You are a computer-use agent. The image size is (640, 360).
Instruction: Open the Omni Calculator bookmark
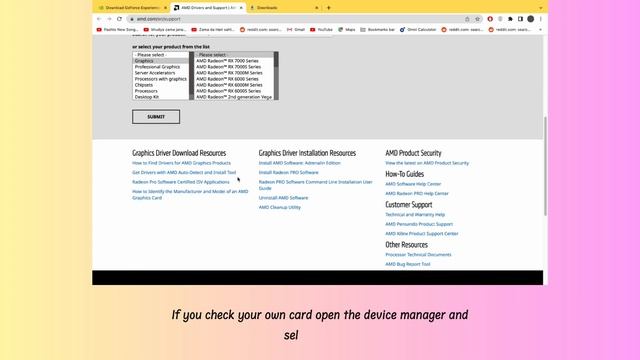tap(418, 29)
